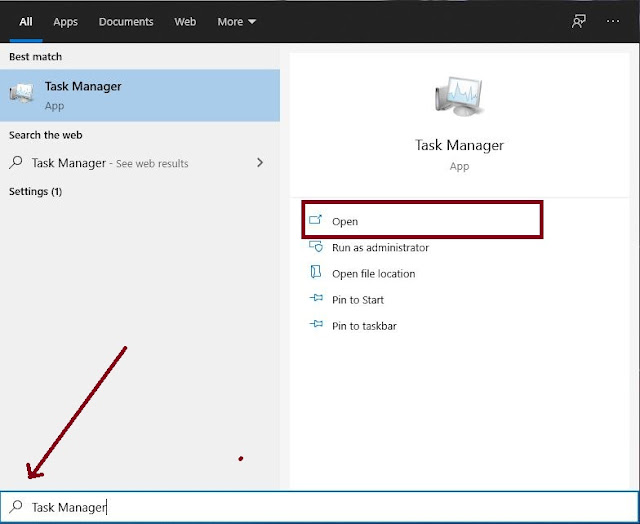
Task: Click the Task Manager icon in Best match
Action: point(21,93)
